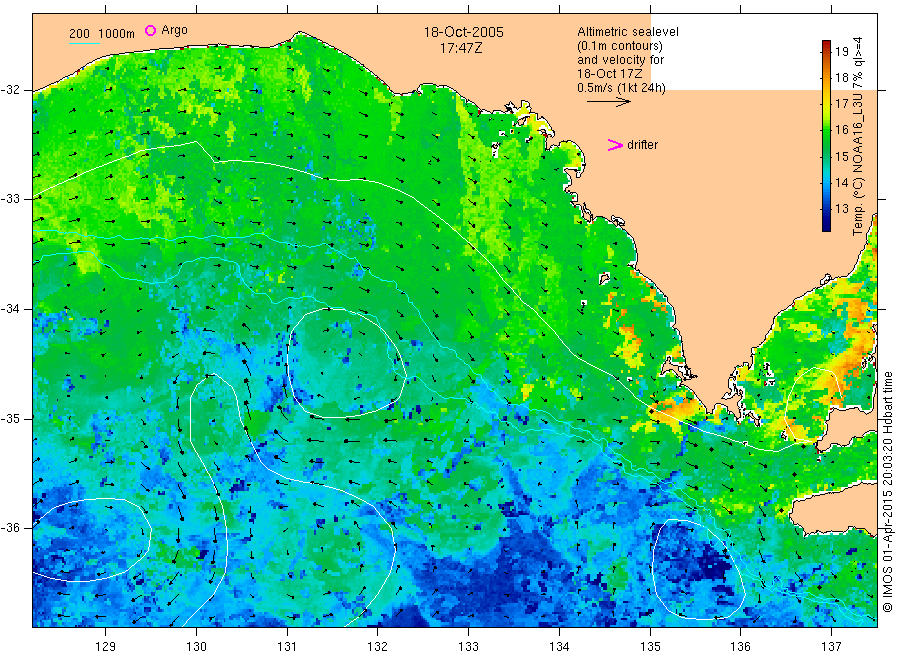Click the temperature color bar

826,136
